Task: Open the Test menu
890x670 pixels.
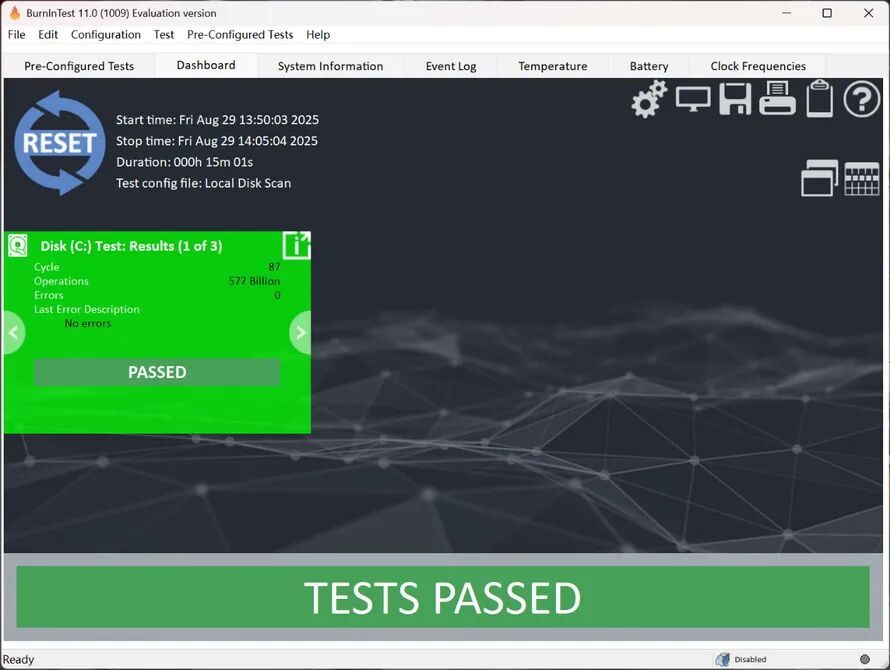Action: 163,35
